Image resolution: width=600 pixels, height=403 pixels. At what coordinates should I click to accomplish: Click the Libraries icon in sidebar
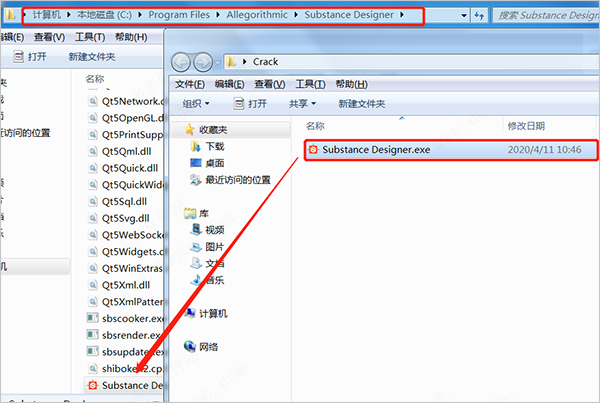tap(190, 213)
